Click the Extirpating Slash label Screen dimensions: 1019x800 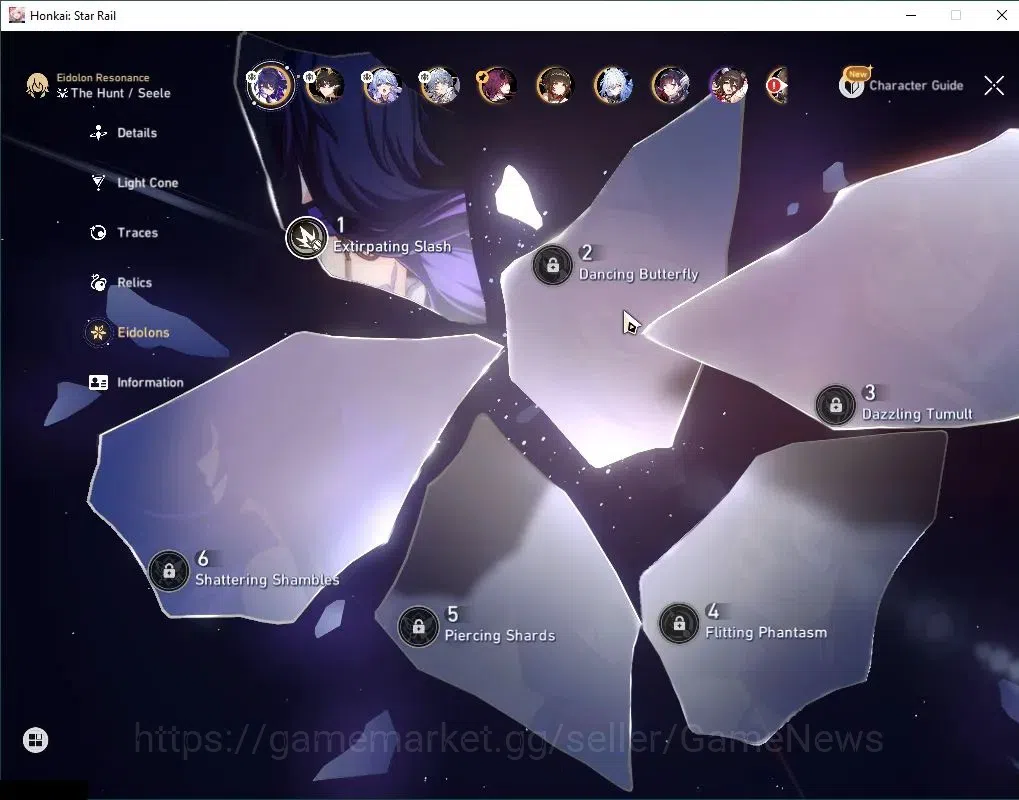pos(392,246)
